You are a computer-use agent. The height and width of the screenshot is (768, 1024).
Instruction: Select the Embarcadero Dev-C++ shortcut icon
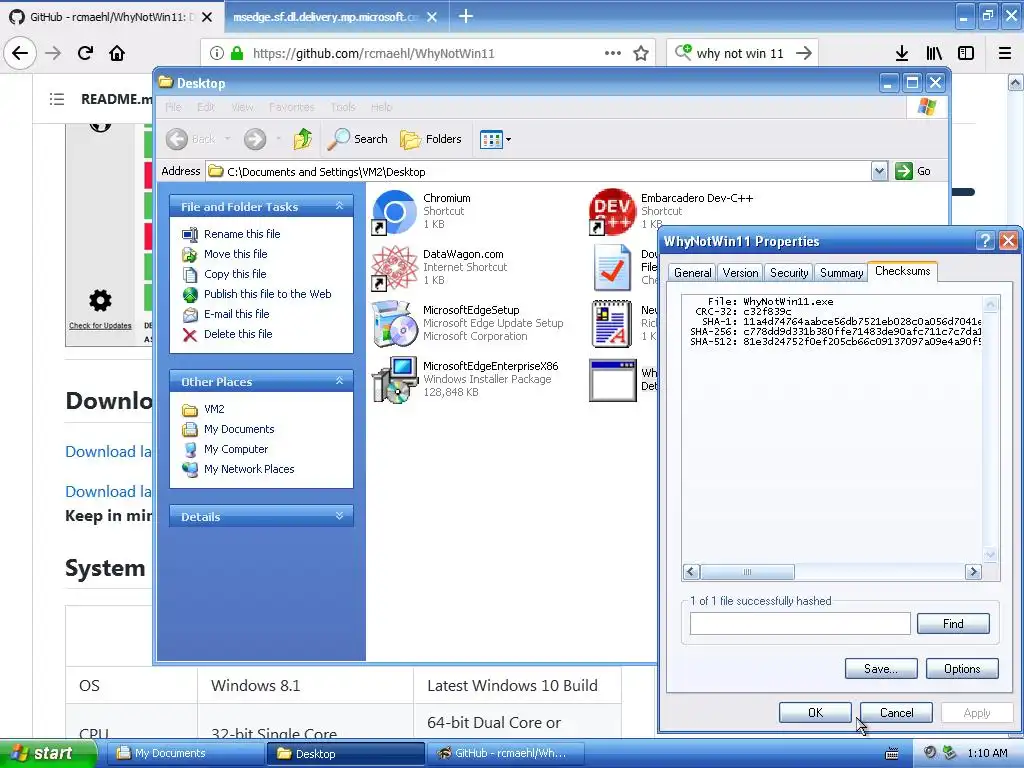click(x=612, y=212)
